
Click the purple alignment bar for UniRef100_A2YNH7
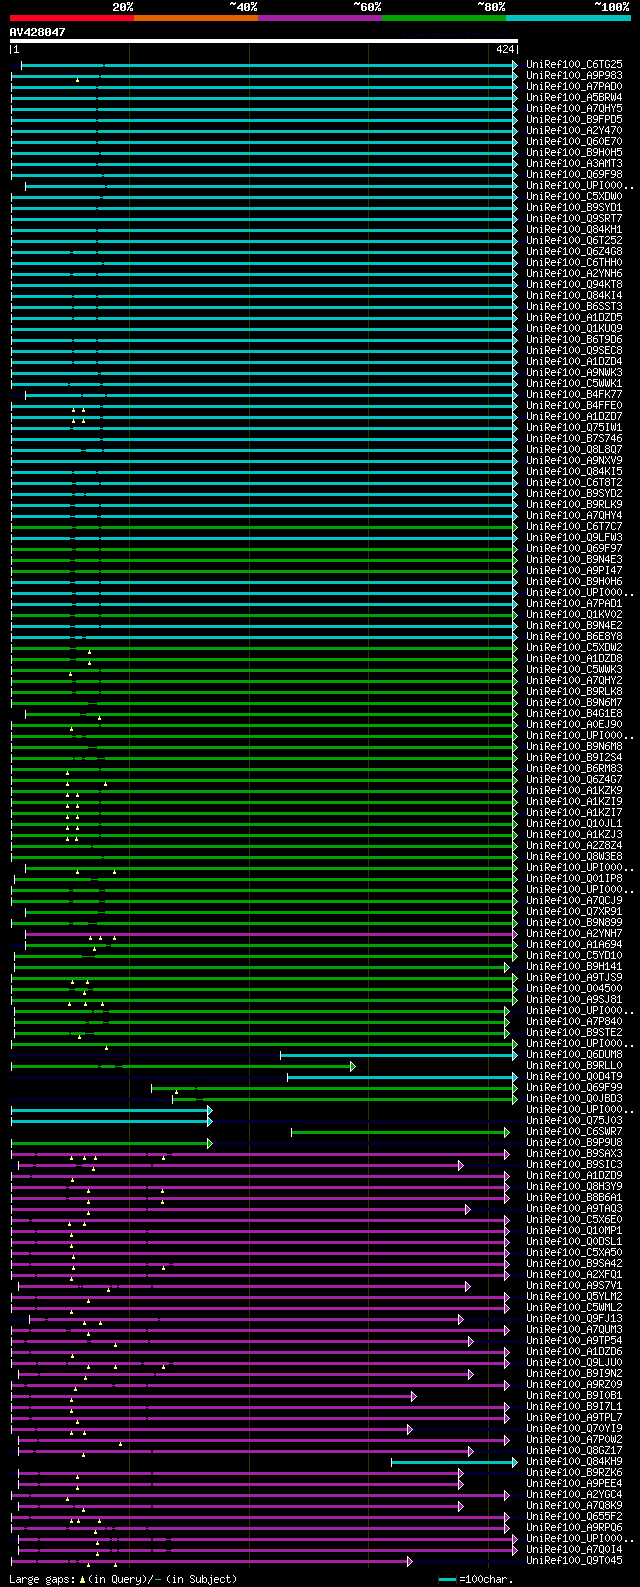point(271,933)
